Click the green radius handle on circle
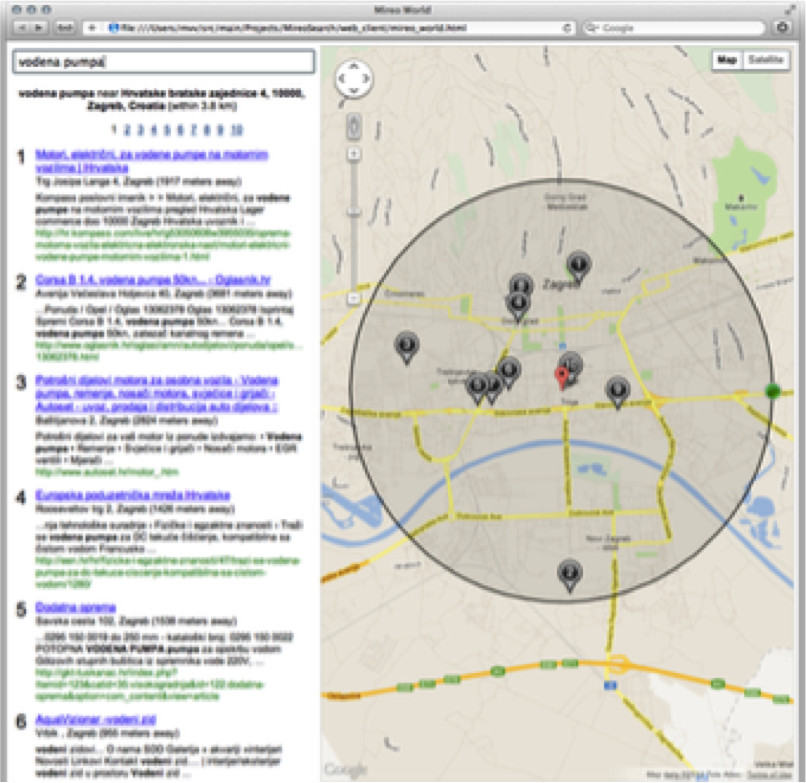 (x=771, y=391)
